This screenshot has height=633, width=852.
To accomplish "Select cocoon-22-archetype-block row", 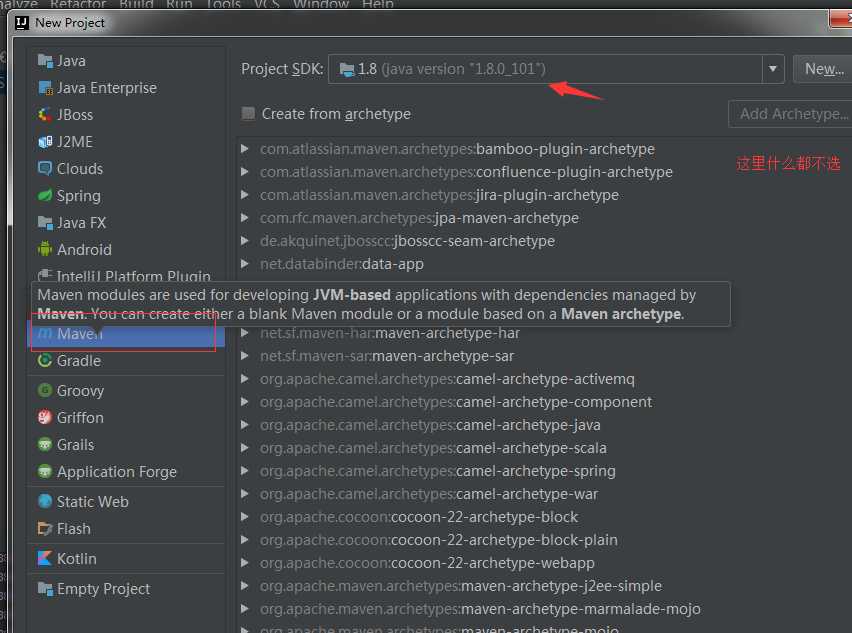I will [419, 517].
